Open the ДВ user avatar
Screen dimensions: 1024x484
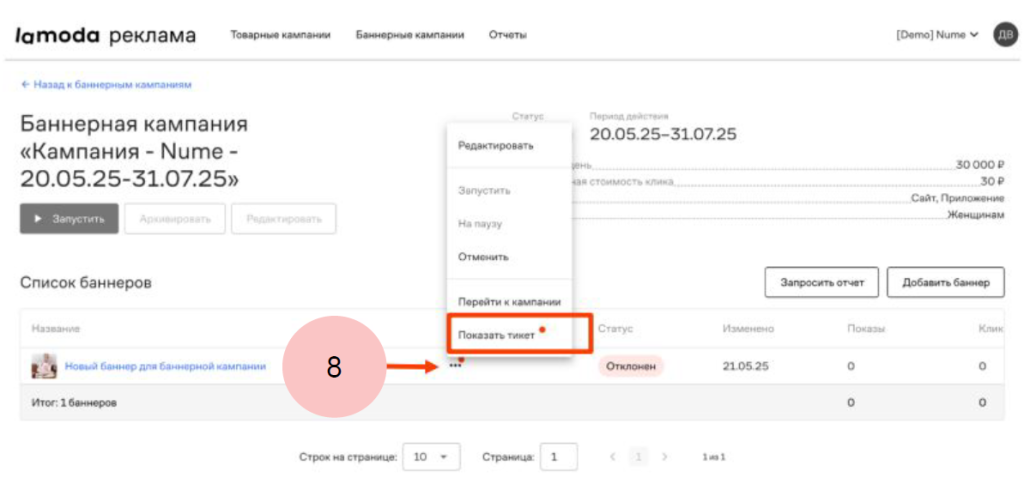(1005, 35)
